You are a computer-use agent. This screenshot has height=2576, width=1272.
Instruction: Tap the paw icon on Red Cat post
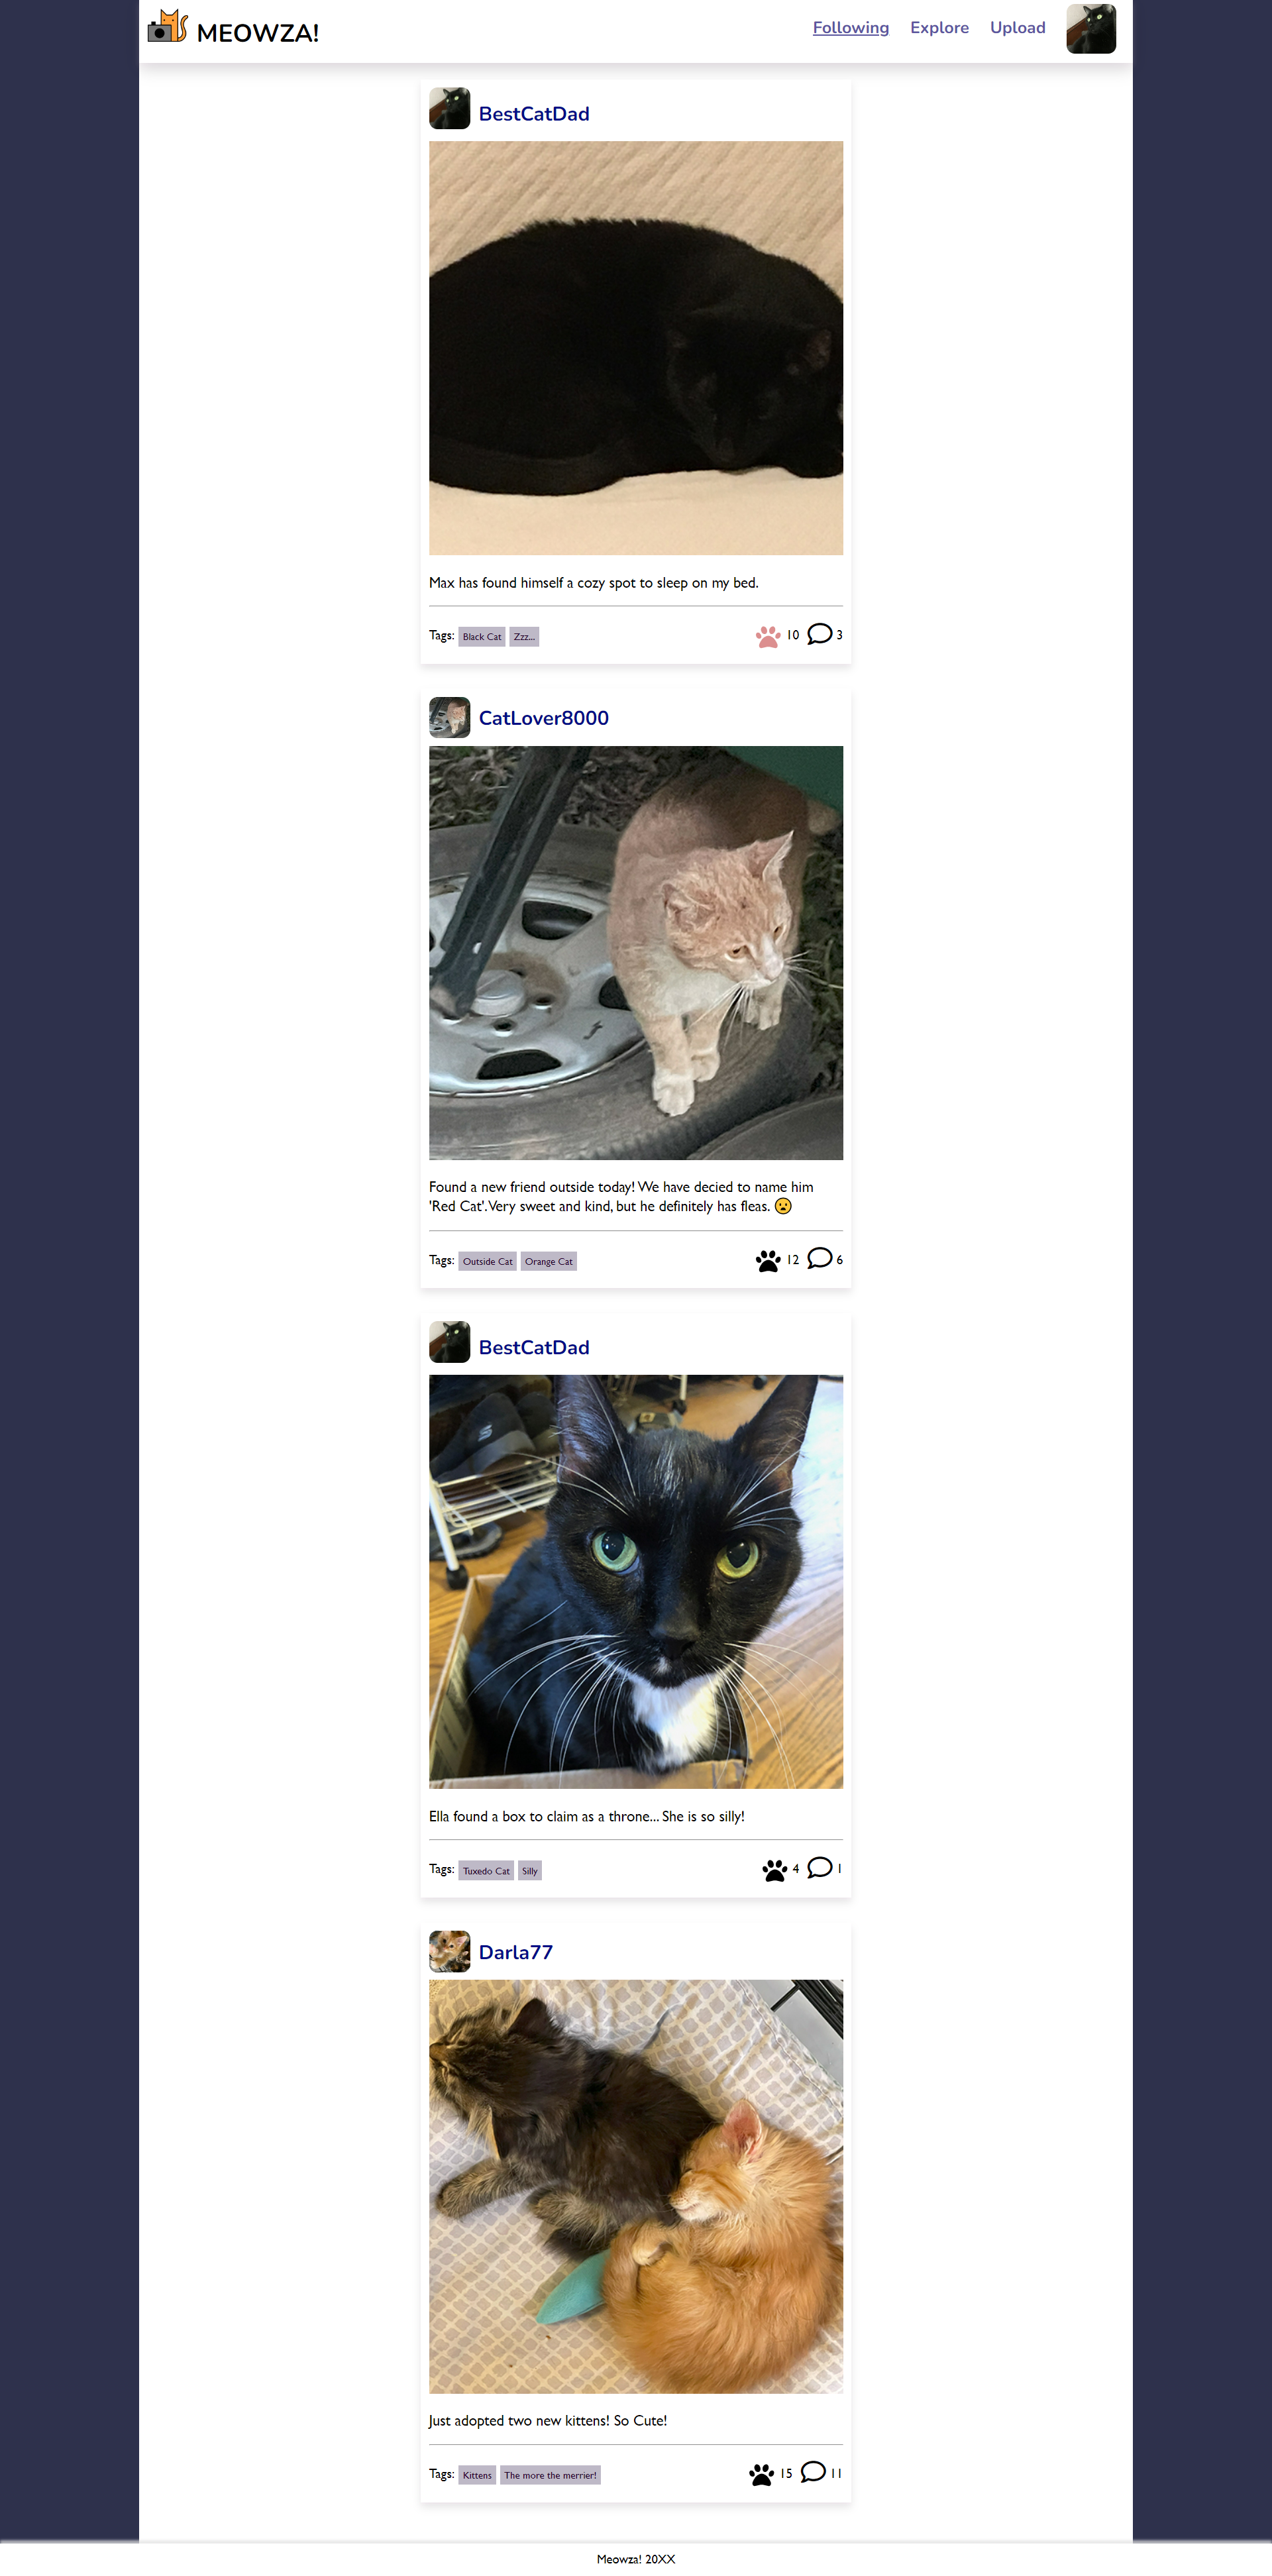point(767,1260)
